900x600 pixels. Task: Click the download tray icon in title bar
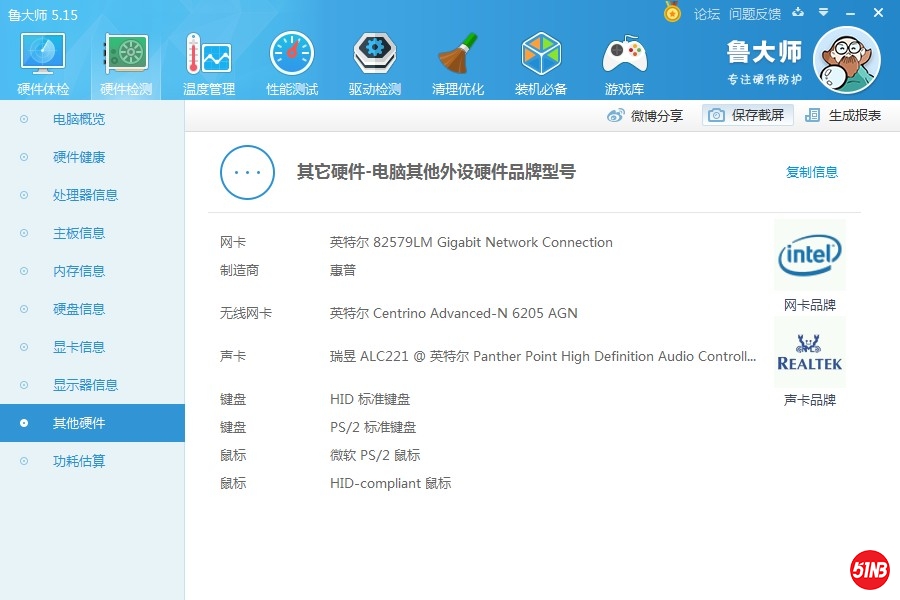click(x=798, y=13)
